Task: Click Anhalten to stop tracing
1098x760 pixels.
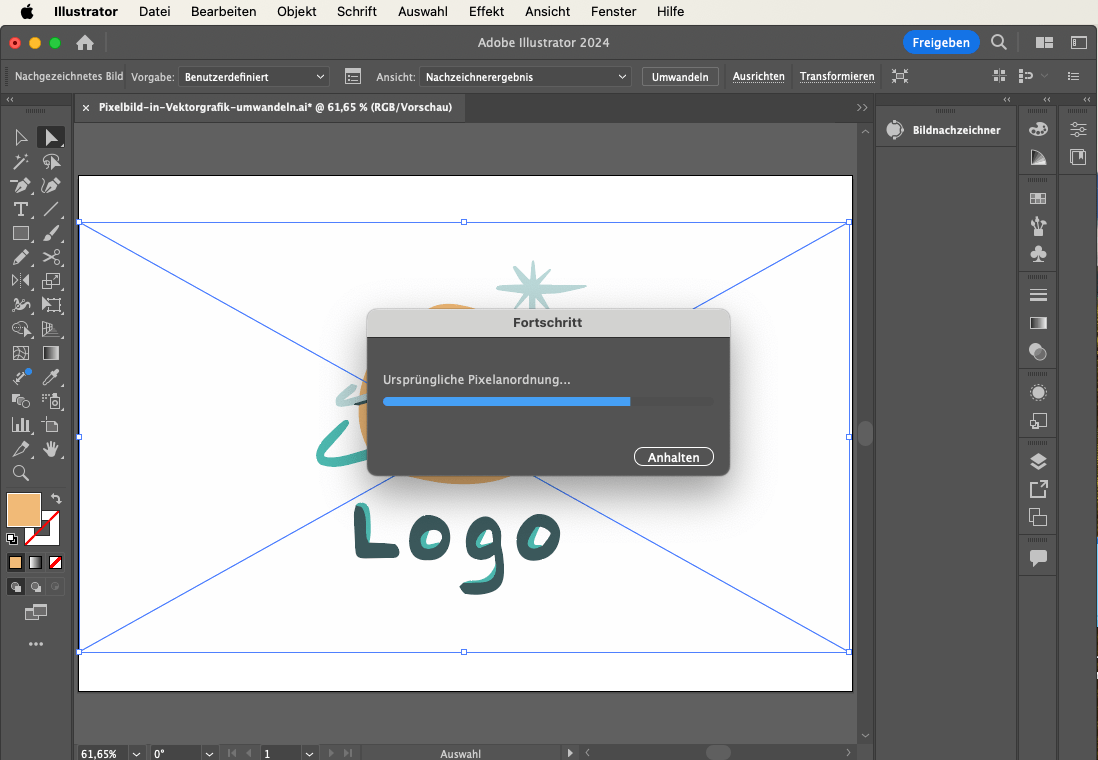Action: point(673,457)
